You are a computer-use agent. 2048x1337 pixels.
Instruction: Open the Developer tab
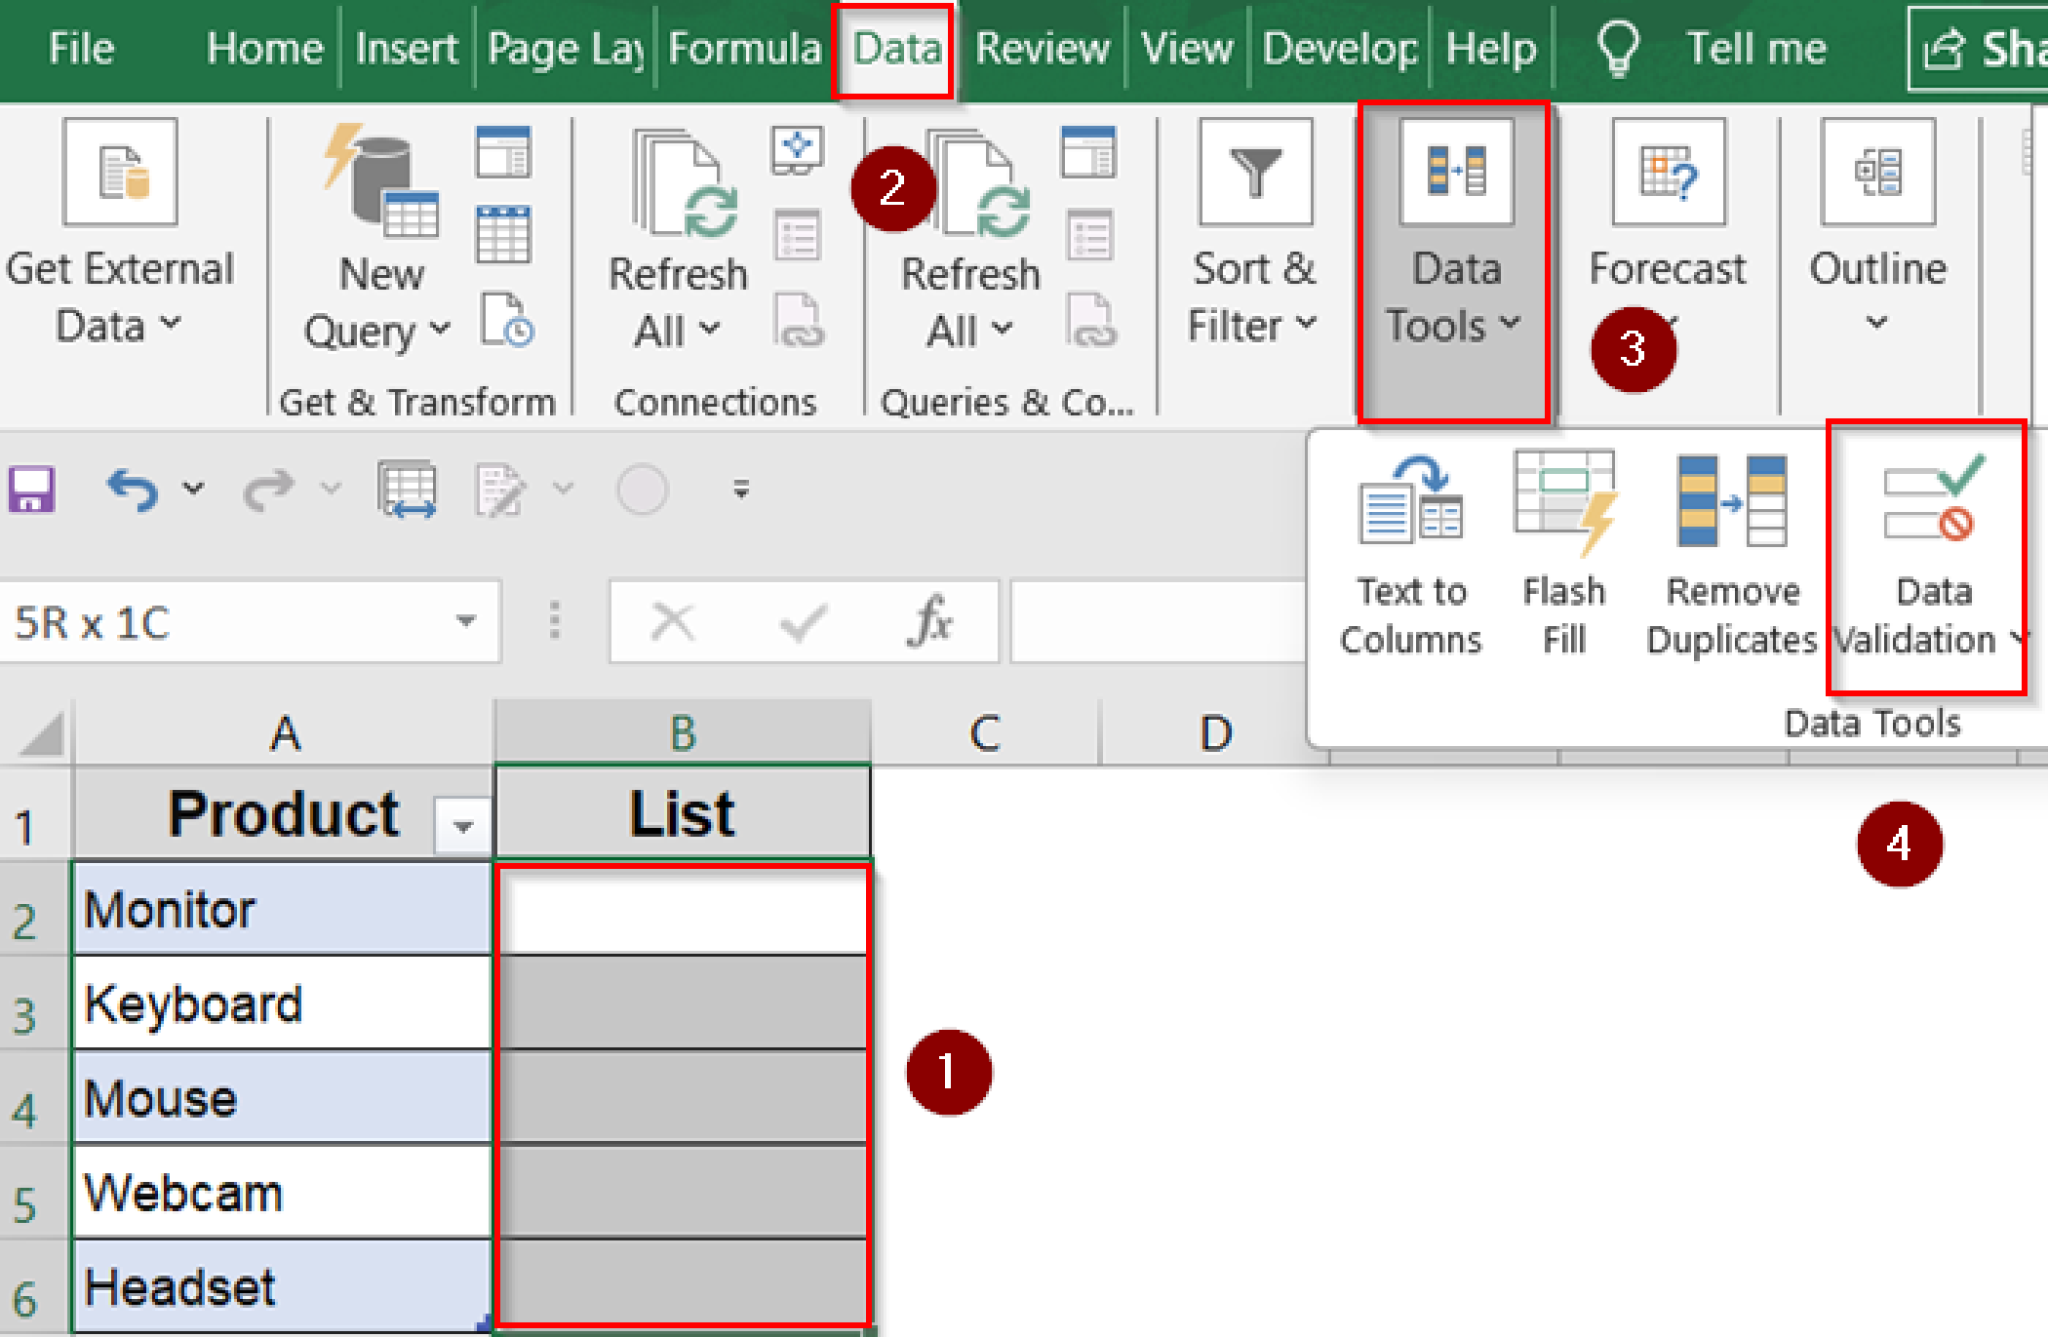pyautogui.click(x=1338, y=47)
